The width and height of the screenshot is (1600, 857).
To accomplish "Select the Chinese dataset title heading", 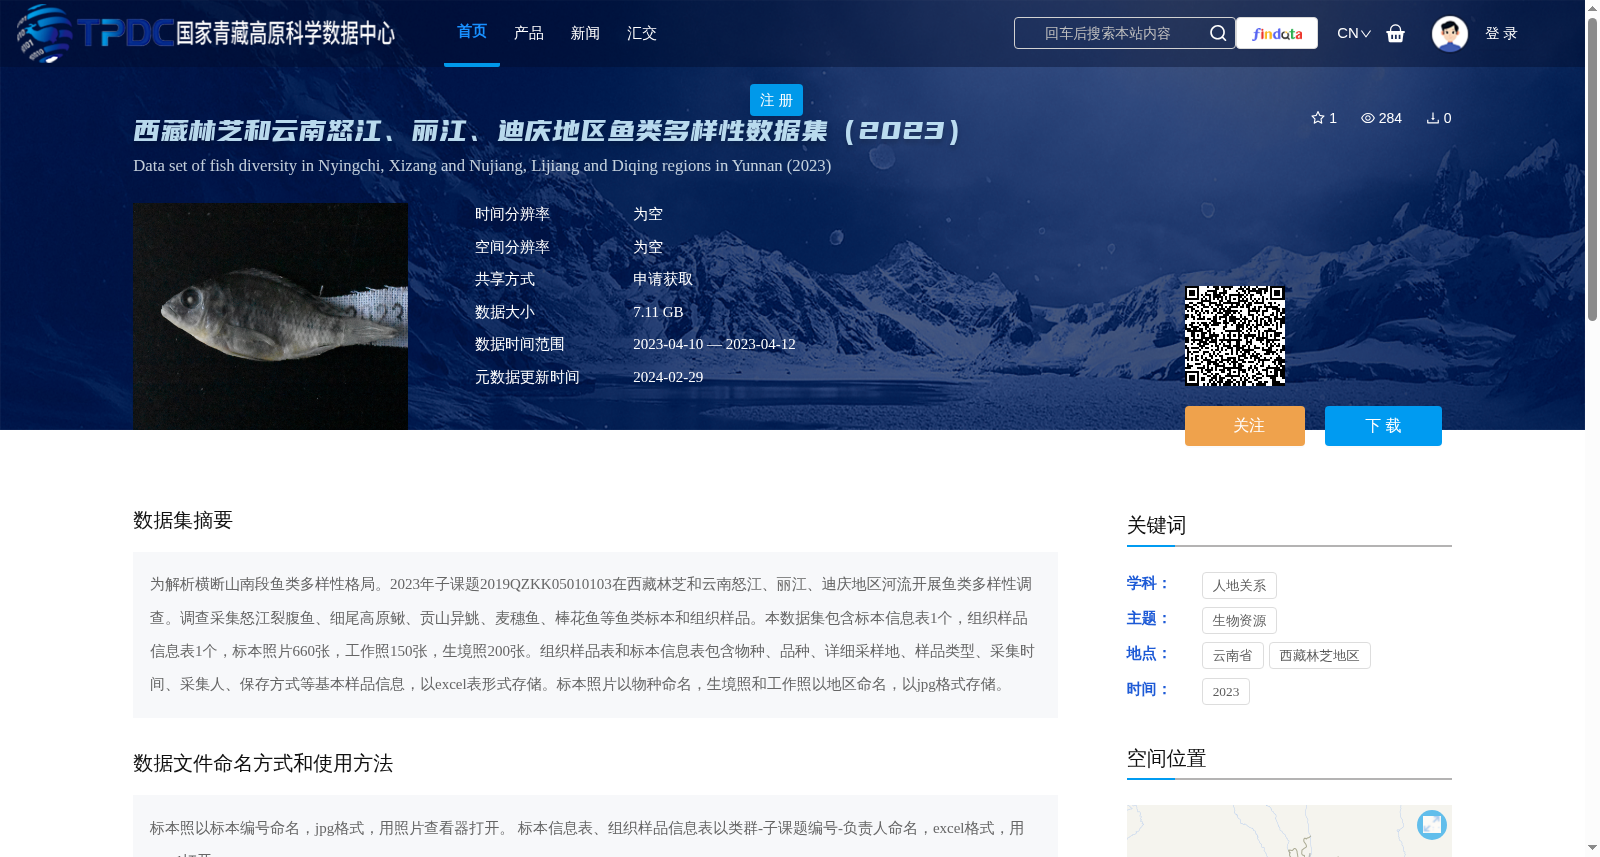I will tap(547, 131).
